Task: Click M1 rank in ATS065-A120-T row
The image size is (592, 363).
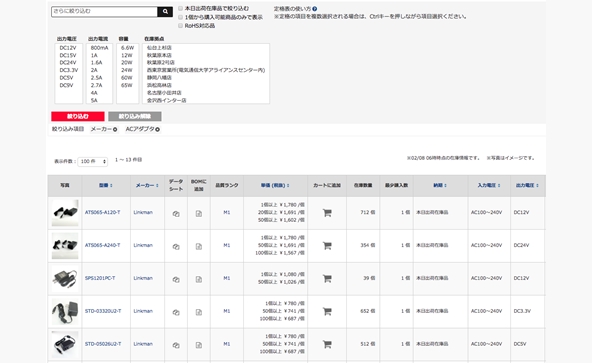Action: point(227,213)
